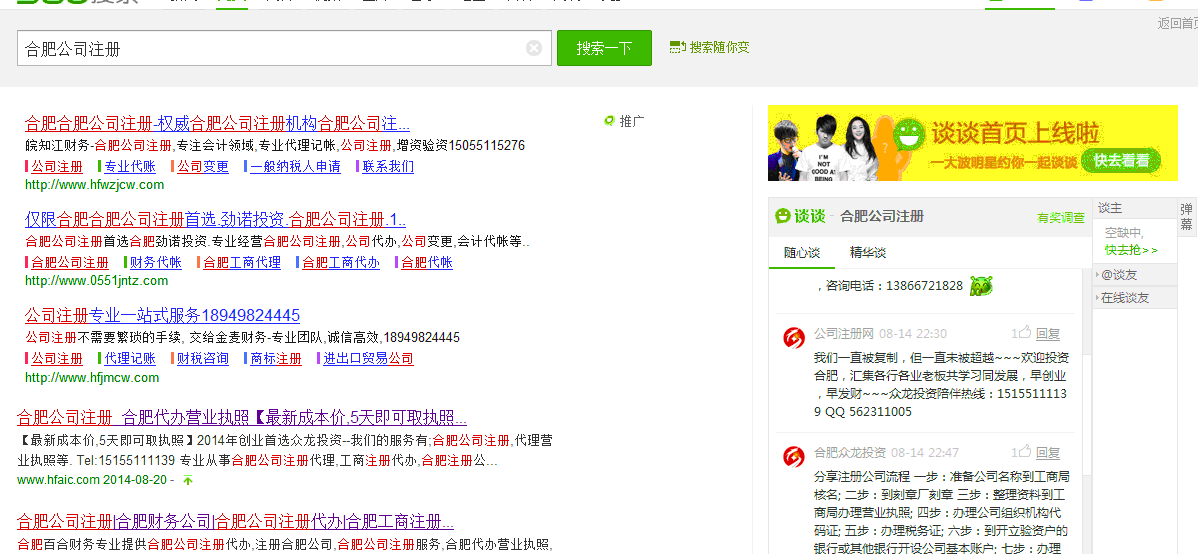Click the 谈谈首页上线啦 banner ad
The image size is (1198, 554).
pyautogui.click(x=972, y=143)
